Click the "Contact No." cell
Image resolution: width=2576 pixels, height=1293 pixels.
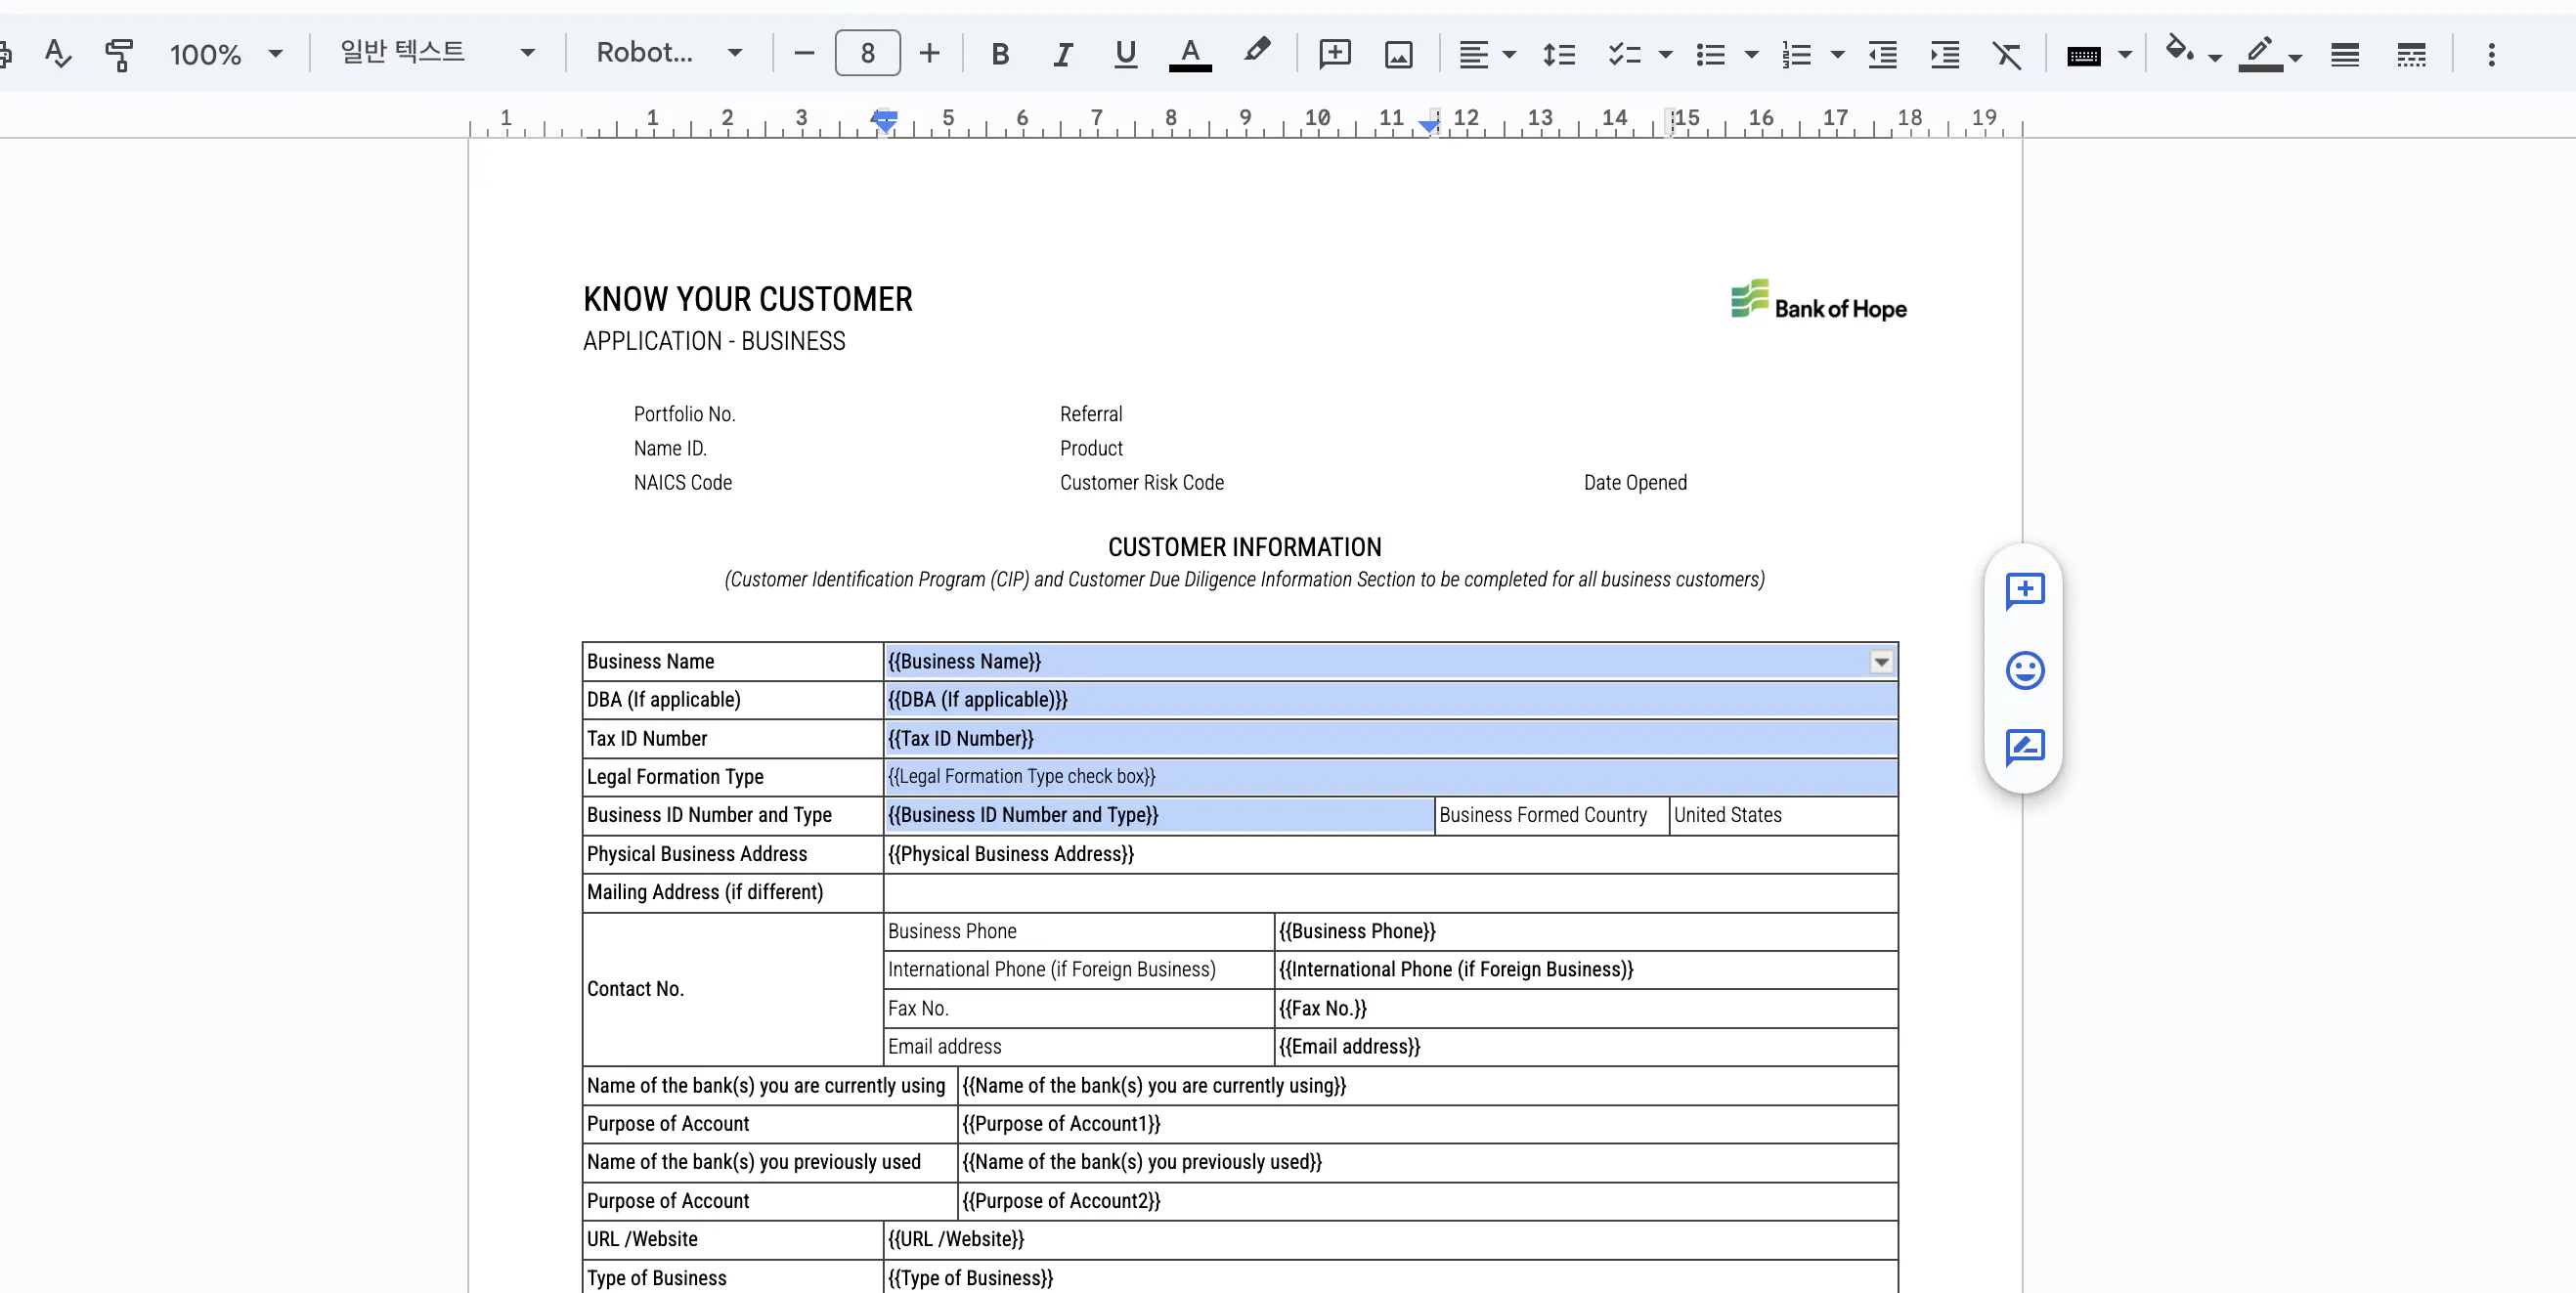[x=732, y=989]
